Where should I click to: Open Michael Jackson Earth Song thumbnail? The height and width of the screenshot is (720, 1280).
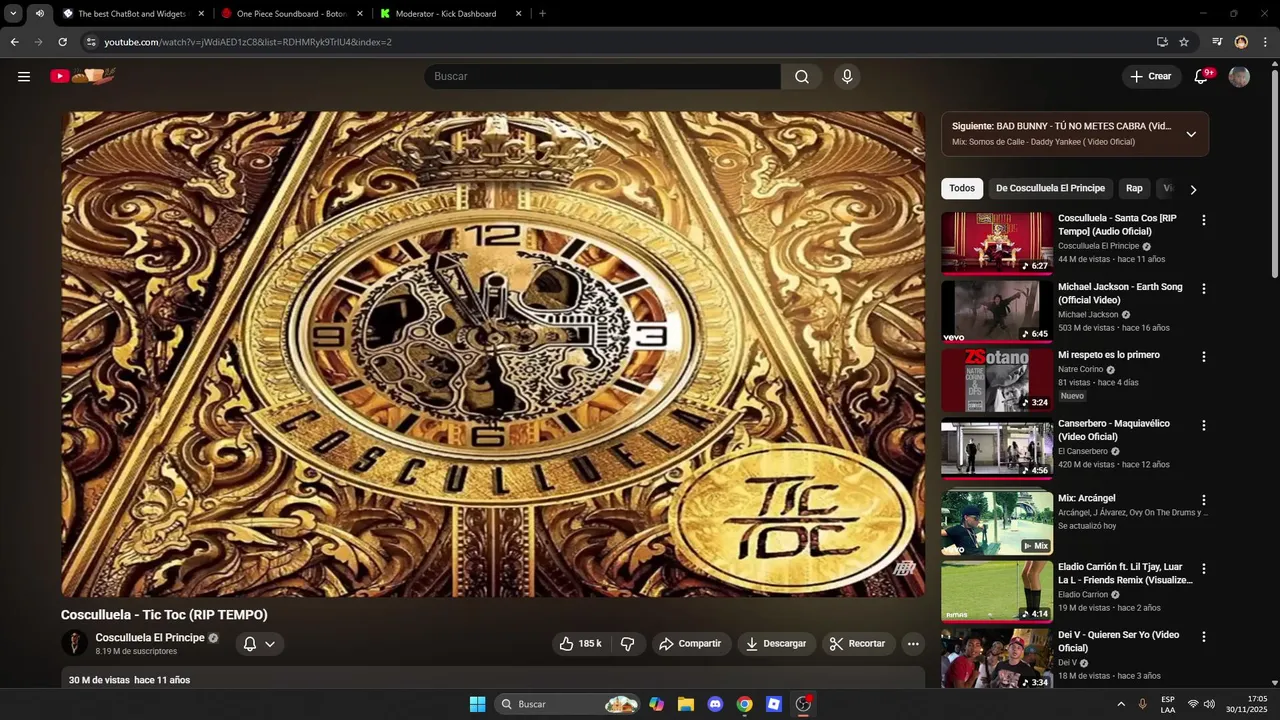(x=997, y=311)
